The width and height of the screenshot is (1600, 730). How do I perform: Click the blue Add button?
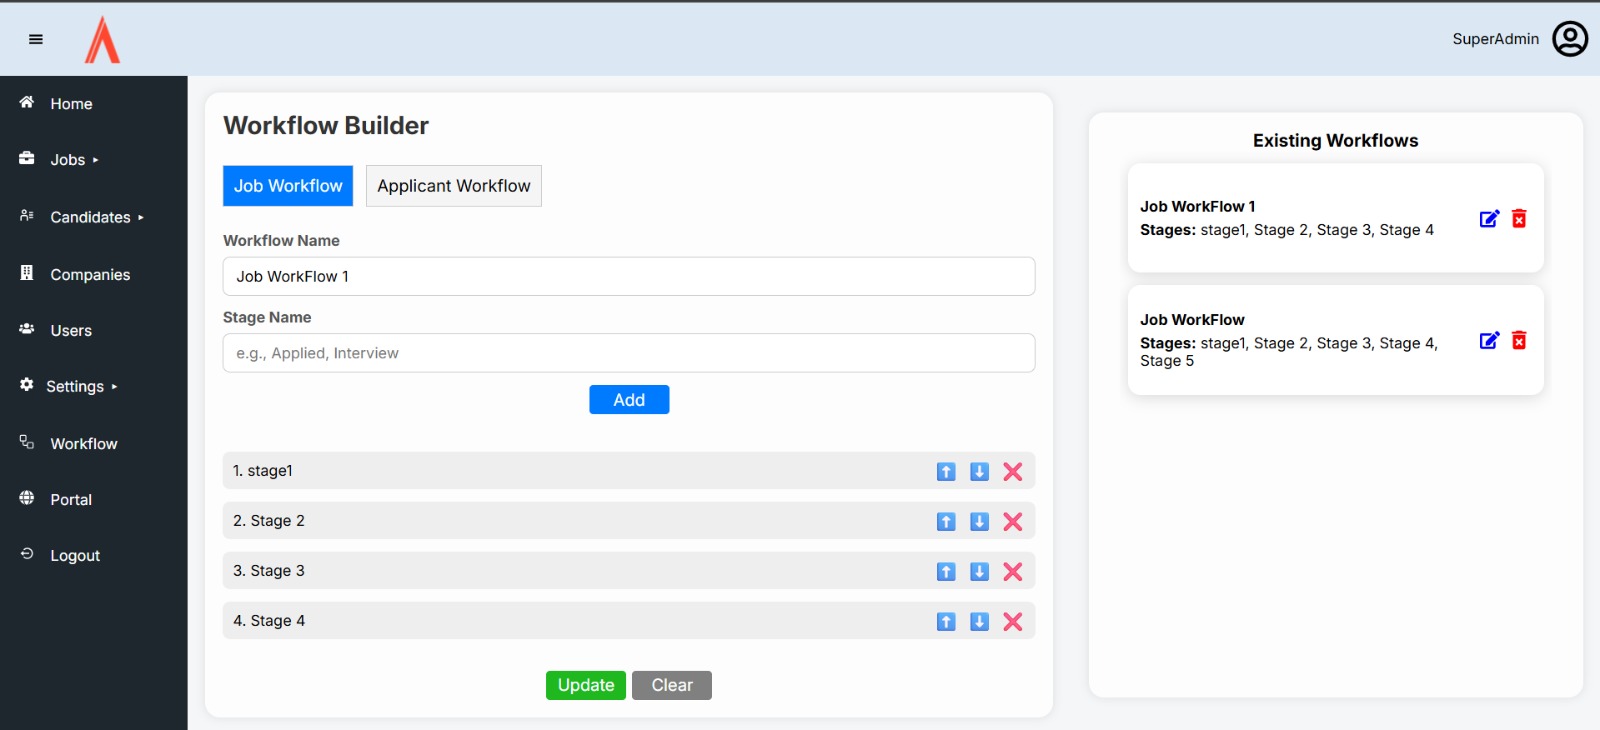point(628,400)
